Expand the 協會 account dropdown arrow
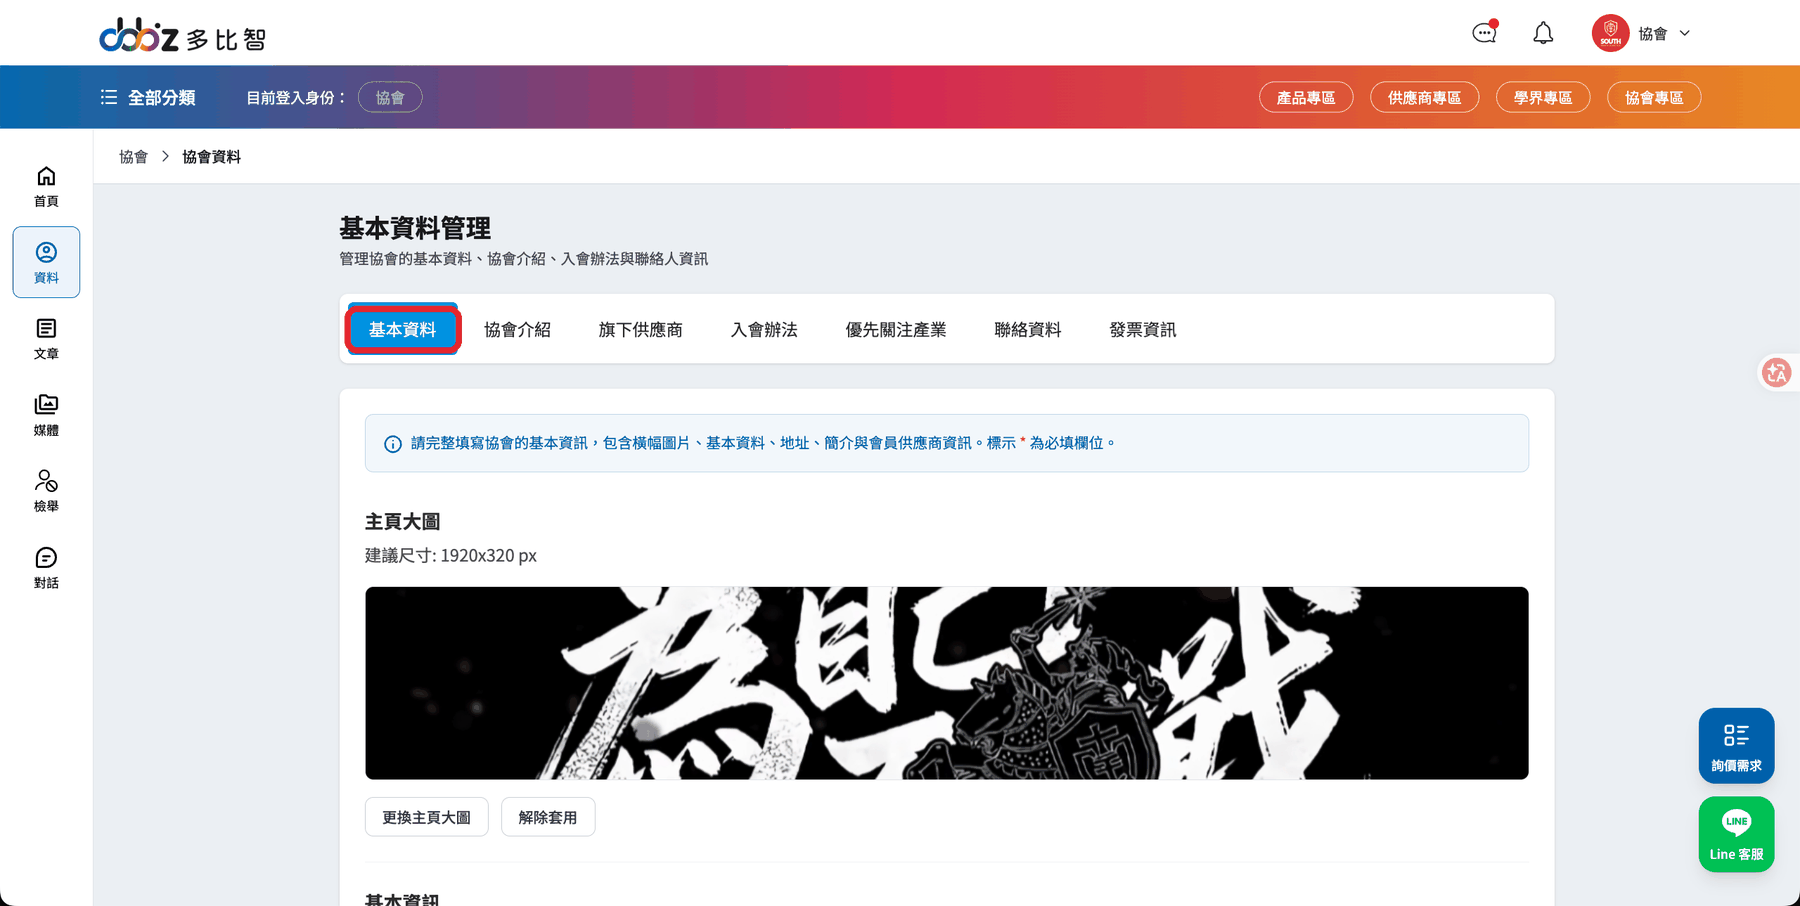The image size is (1800, 906). click(1685, 33)
